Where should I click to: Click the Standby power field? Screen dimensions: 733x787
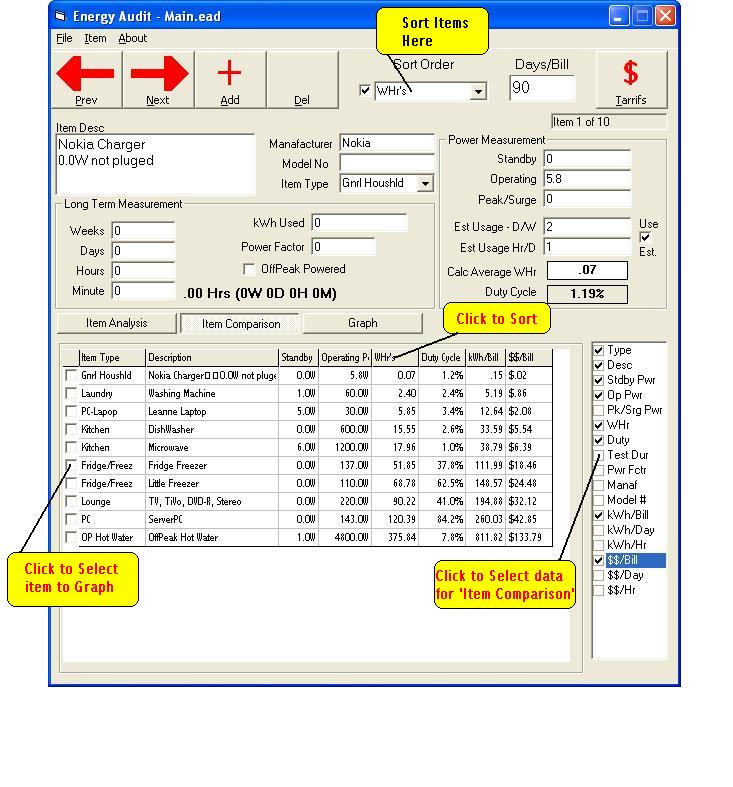click(x=587, y=159)
